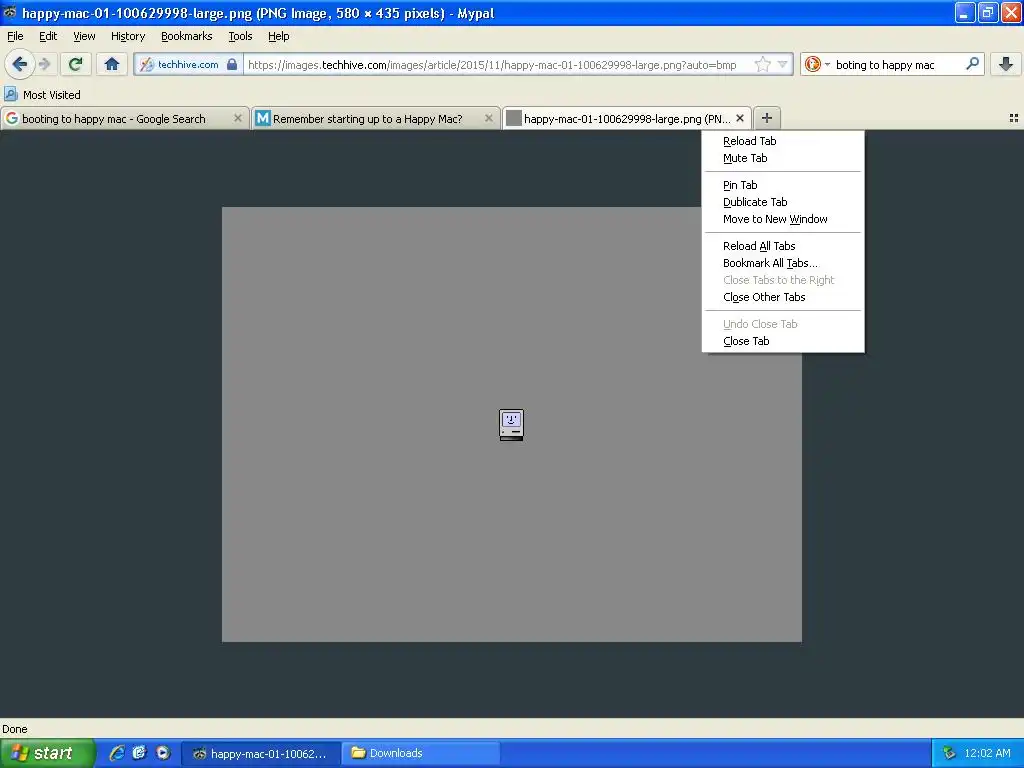Open the Home page icon

[x=112, y=64]
